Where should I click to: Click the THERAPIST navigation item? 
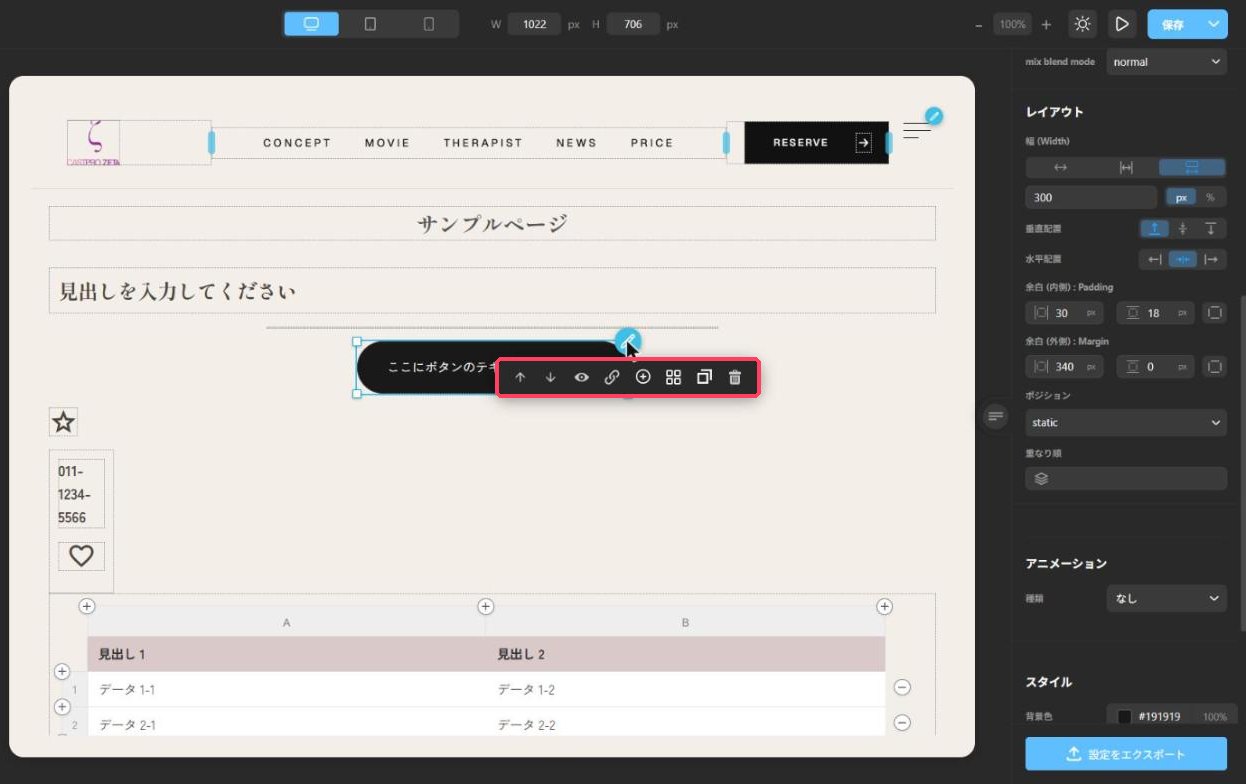tap(483, 143)
